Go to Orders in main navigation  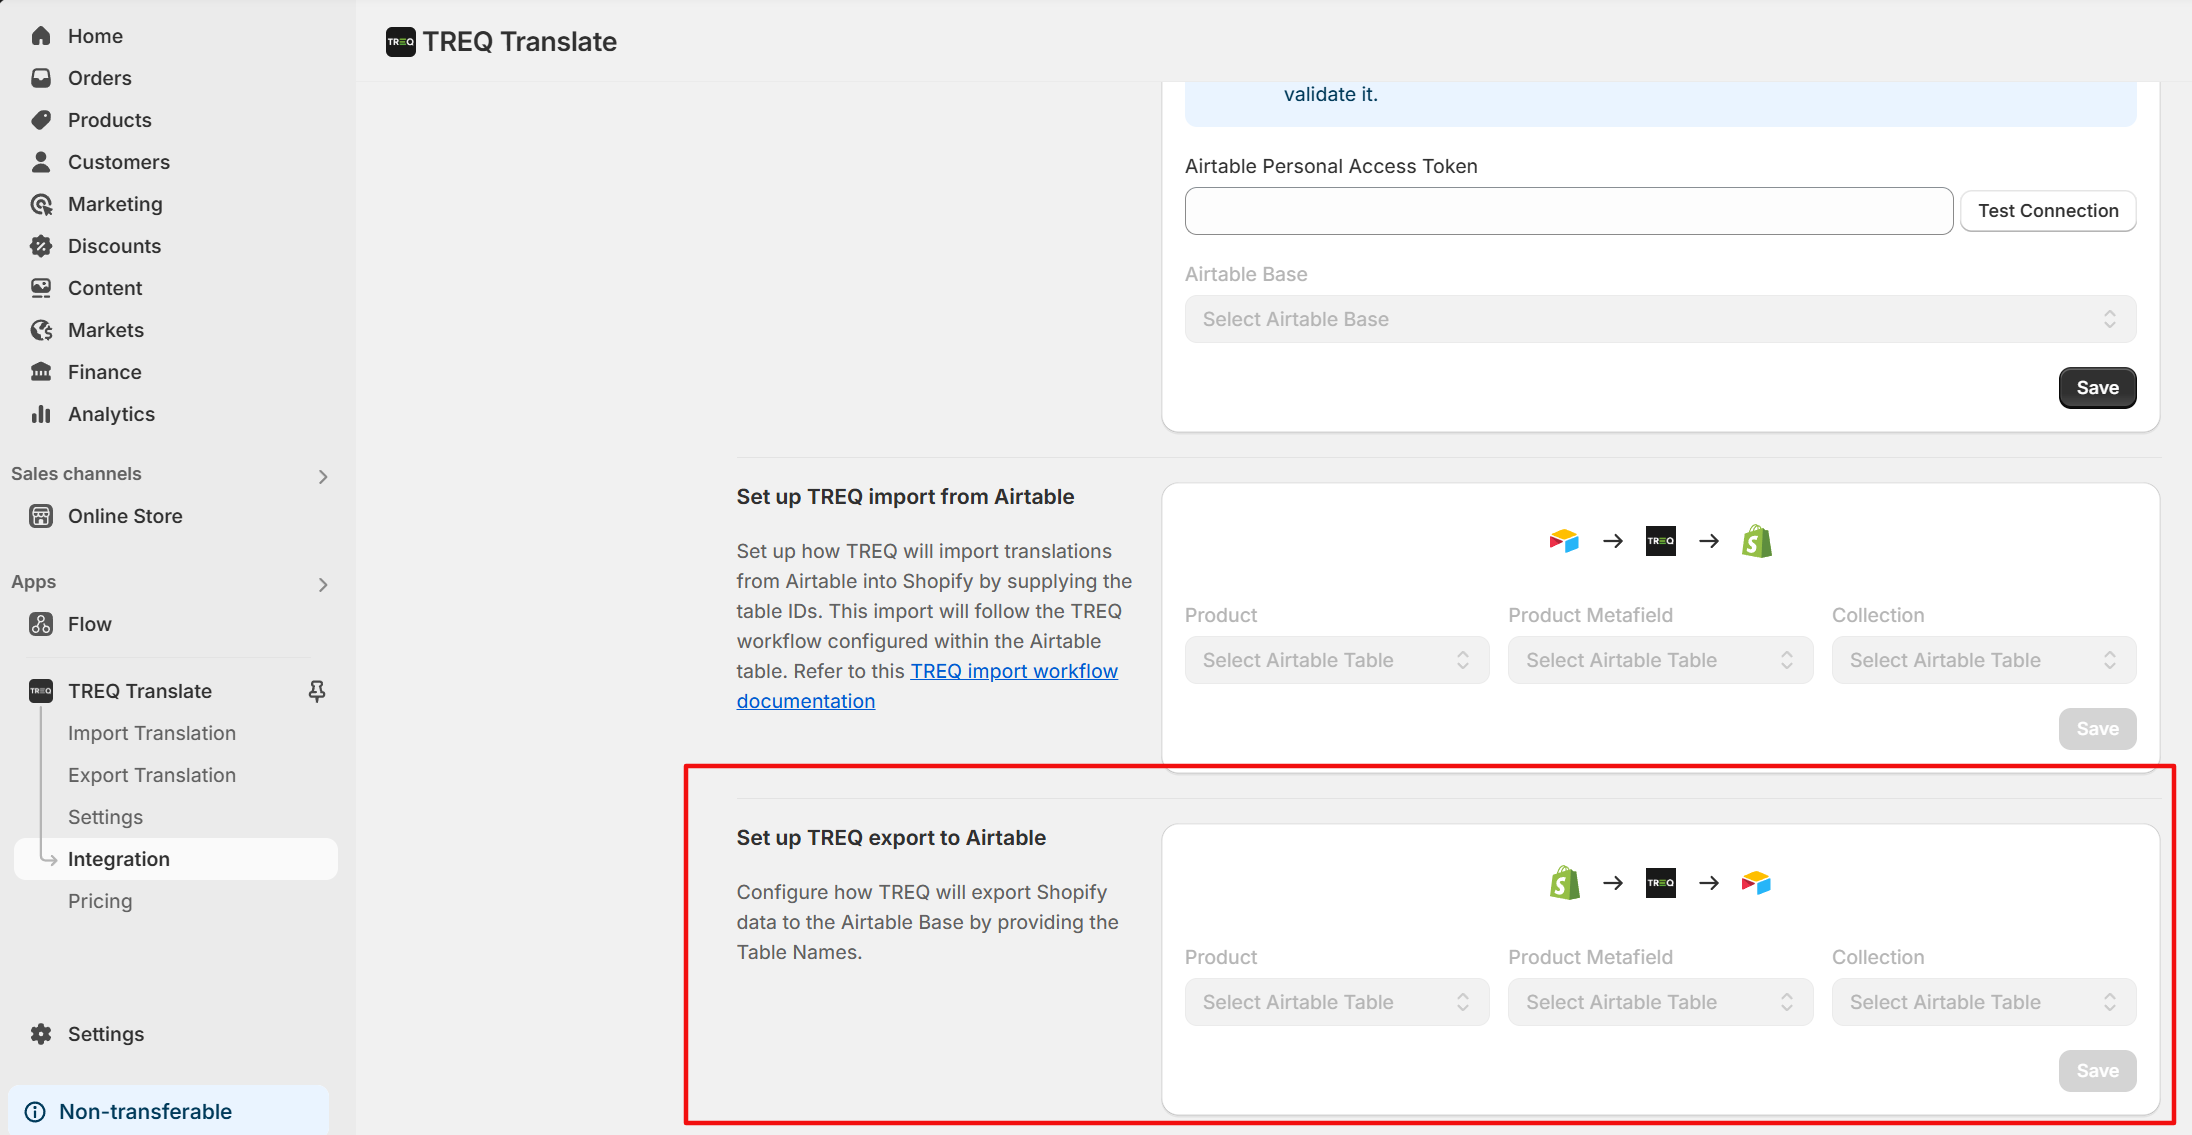(100, 78)
